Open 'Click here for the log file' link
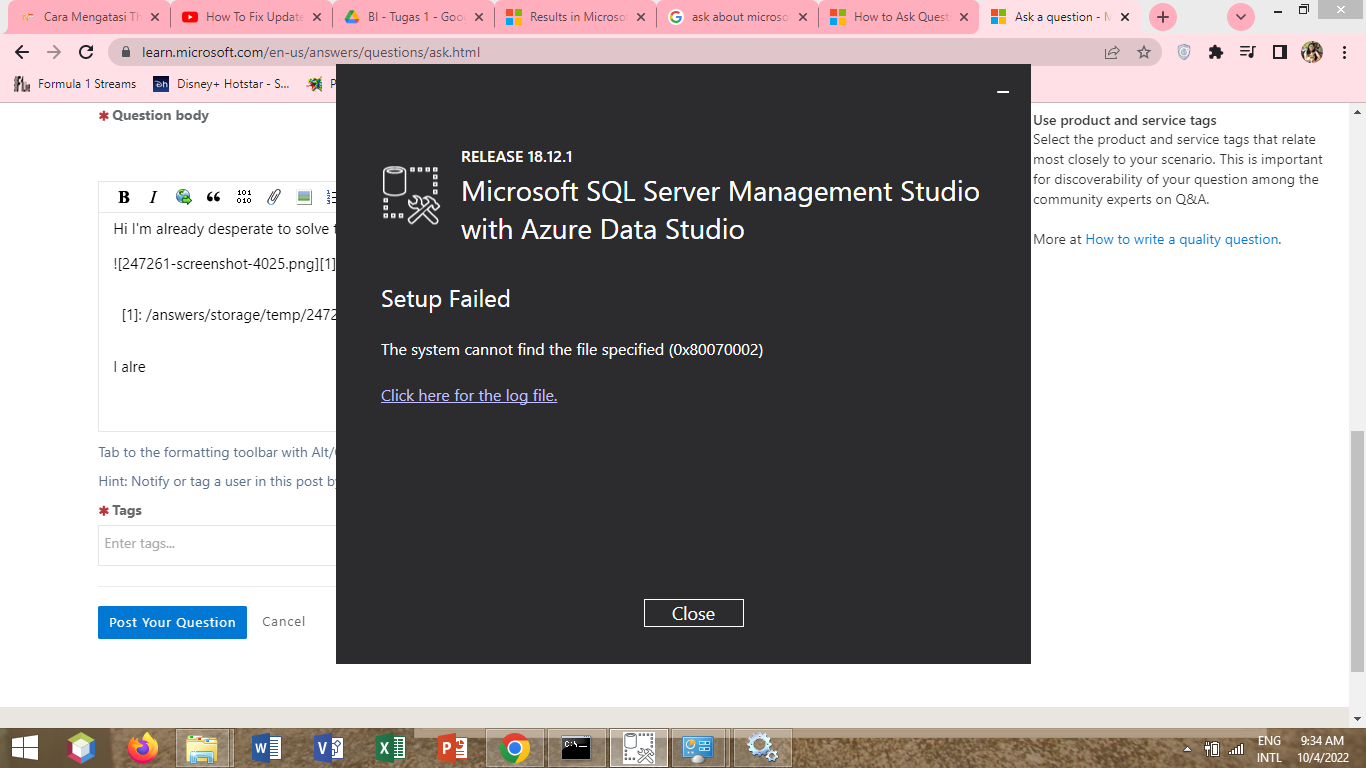 469,395
